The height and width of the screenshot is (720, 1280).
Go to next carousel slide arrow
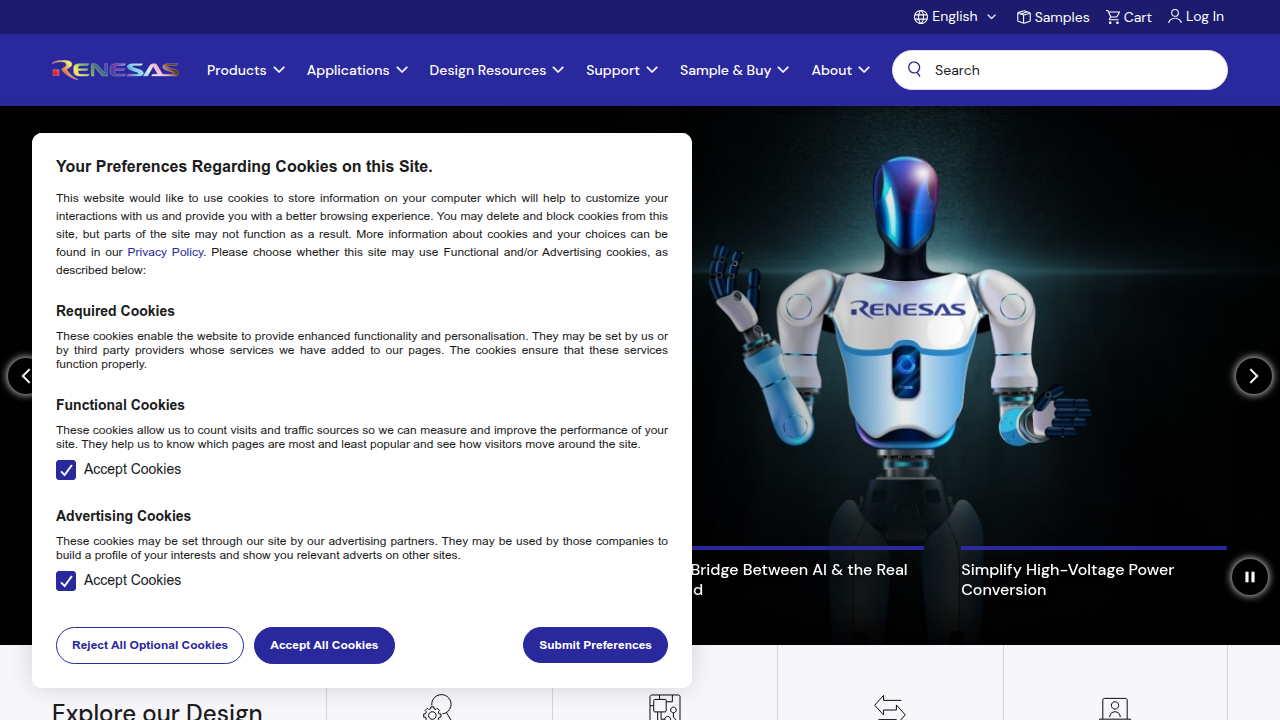[x=1254, y=376]
